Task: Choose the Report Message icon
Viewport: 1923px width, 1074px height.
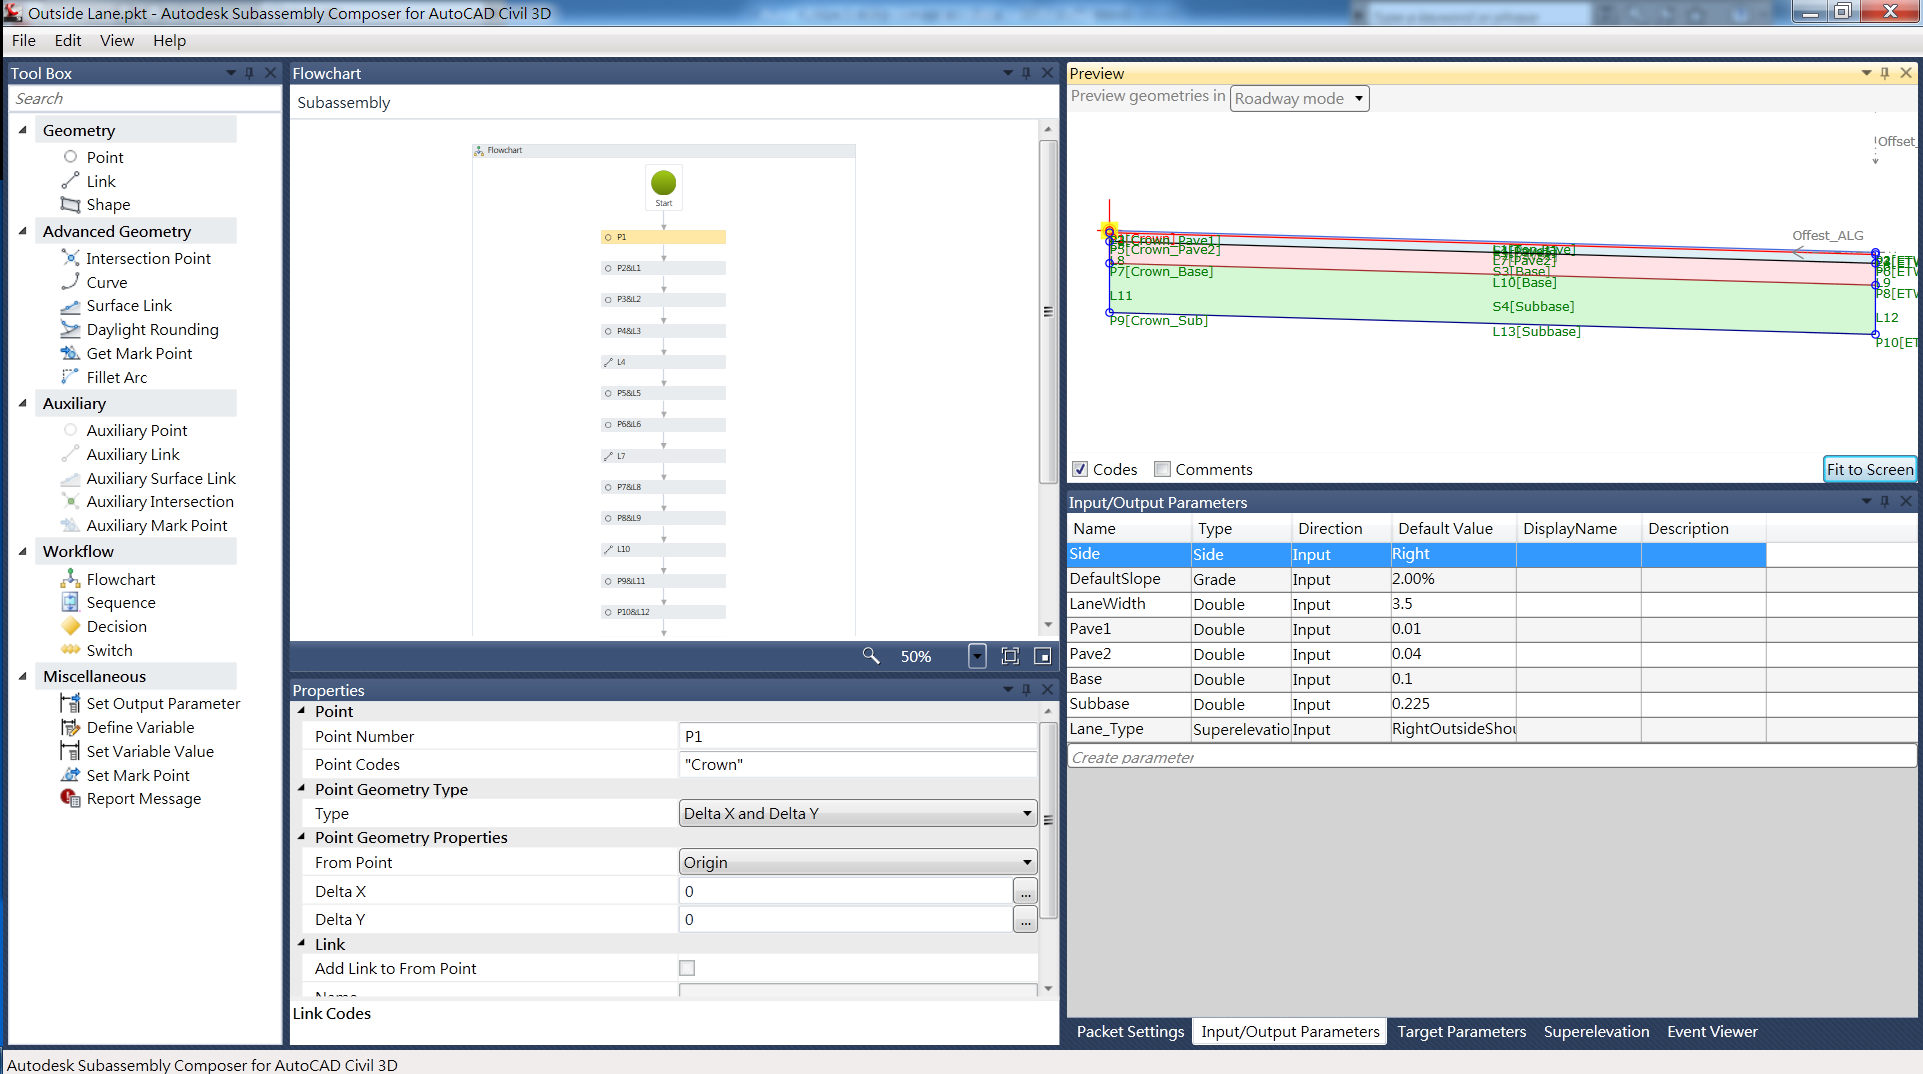Action: tap(70, 798)
